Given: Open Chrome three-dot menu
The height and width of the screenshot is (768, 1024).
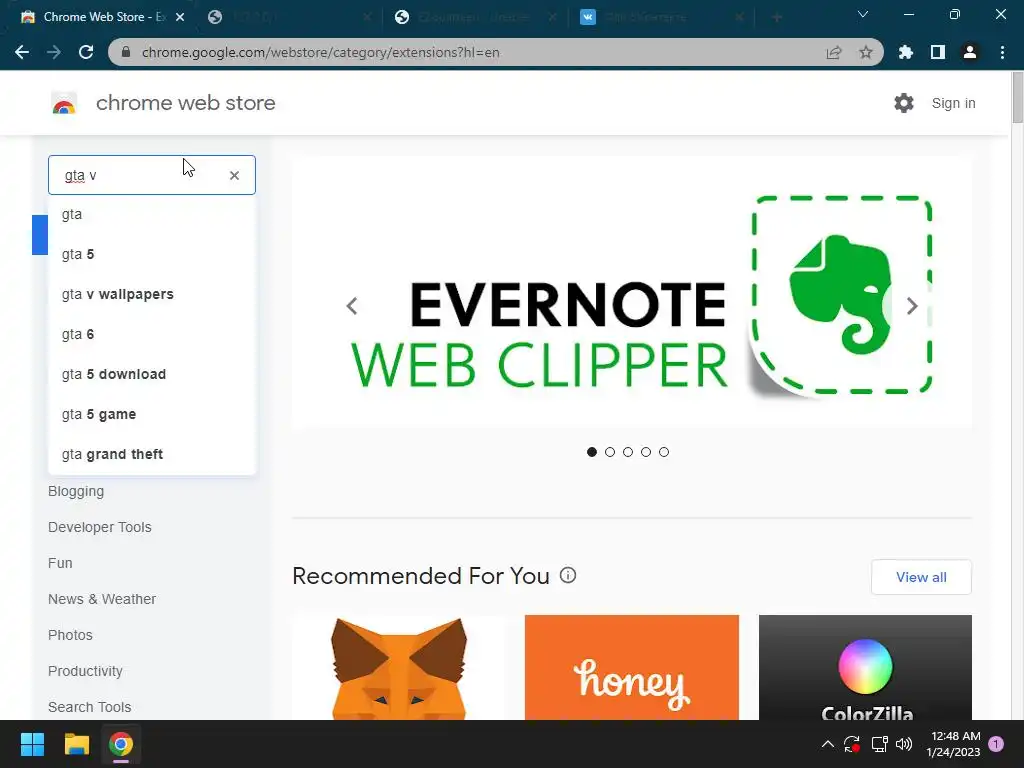Looking at the screenshot, I should (1002, 52).
